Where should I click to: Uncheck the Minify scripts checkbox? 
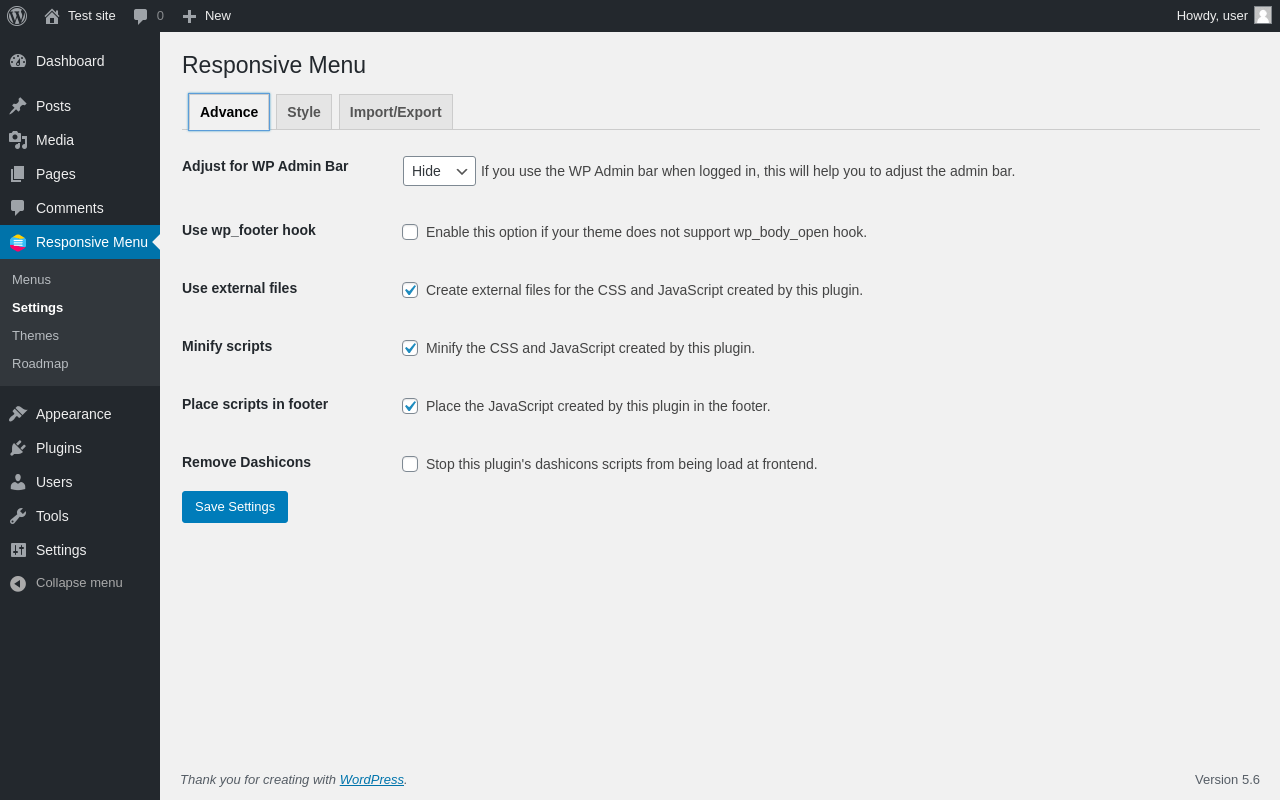pos(410,348)
